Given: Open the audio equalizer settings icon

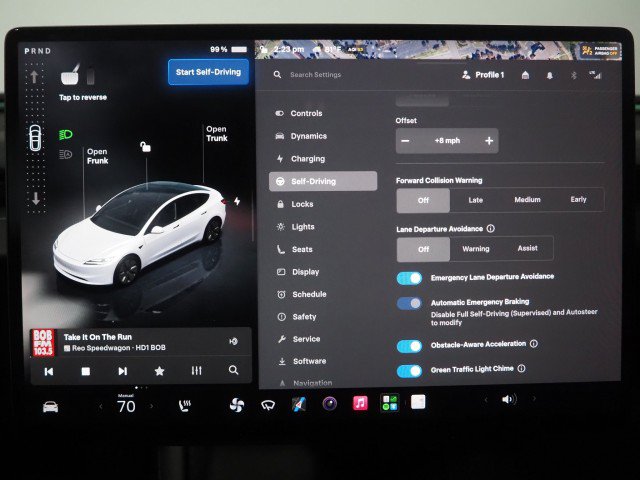Looking at the screenshot, I should [196, 371].
